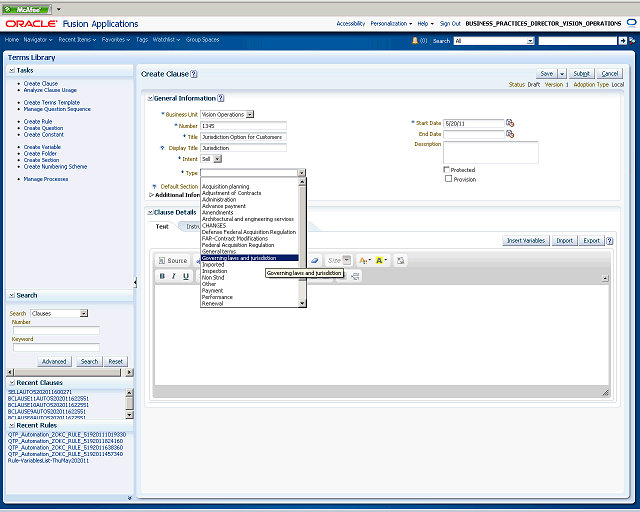This screenshot has height=512, width=640.
Task: Open General Information help icon
Action: [x=221, y=98]
